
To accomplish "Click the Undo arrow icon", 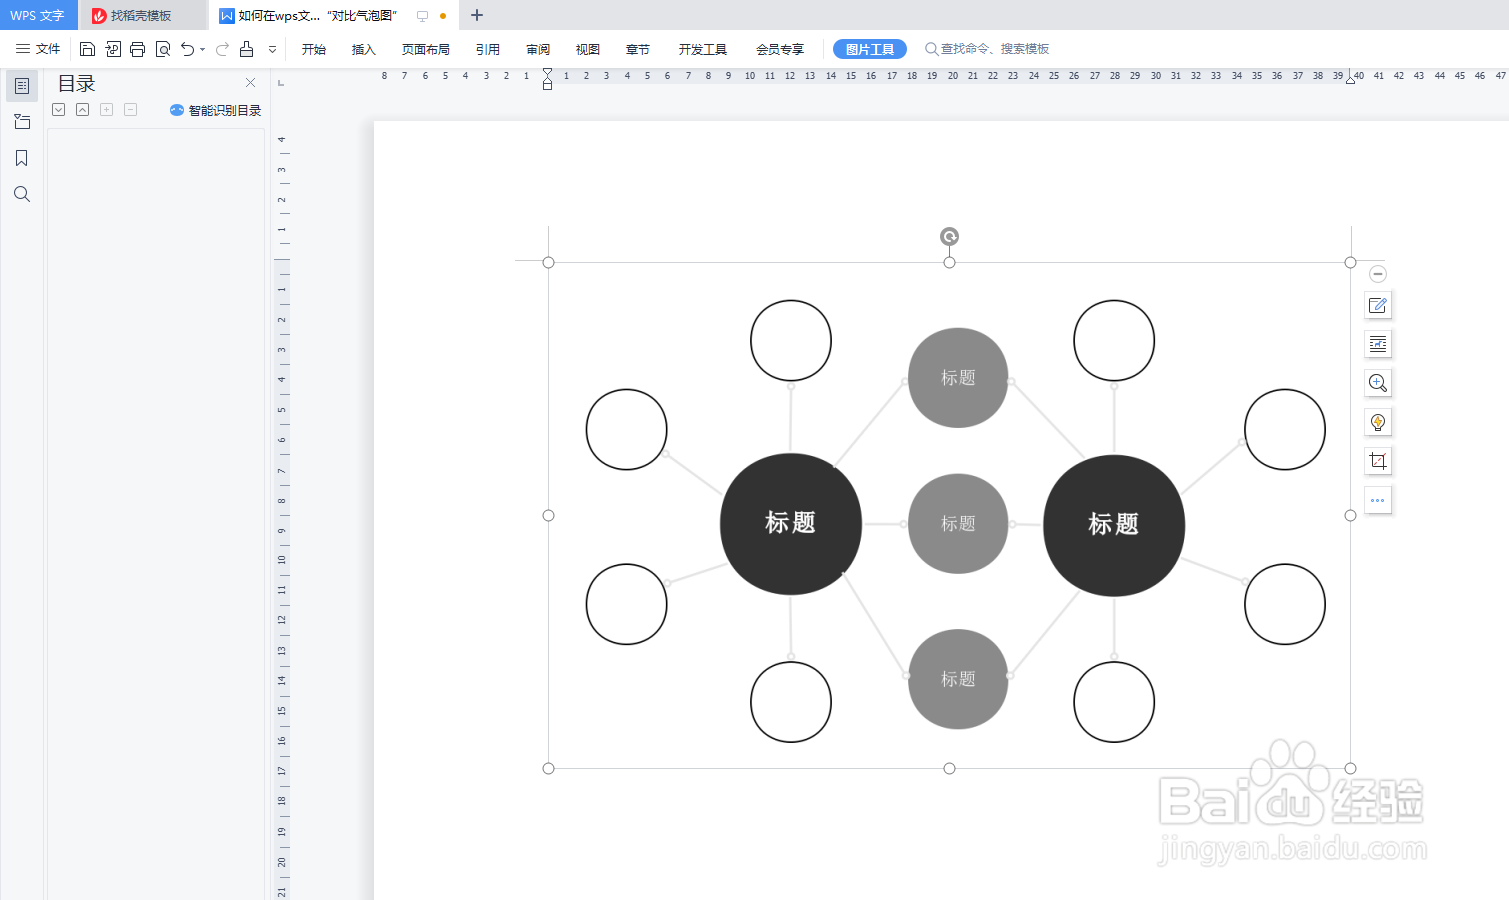I will 187,49.
